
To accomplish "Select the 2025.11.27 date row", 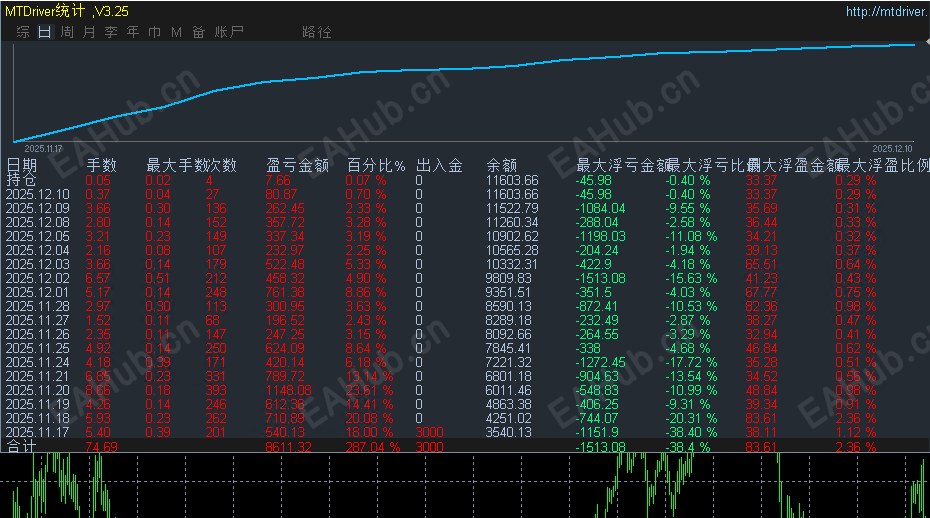I will point(37,320).
